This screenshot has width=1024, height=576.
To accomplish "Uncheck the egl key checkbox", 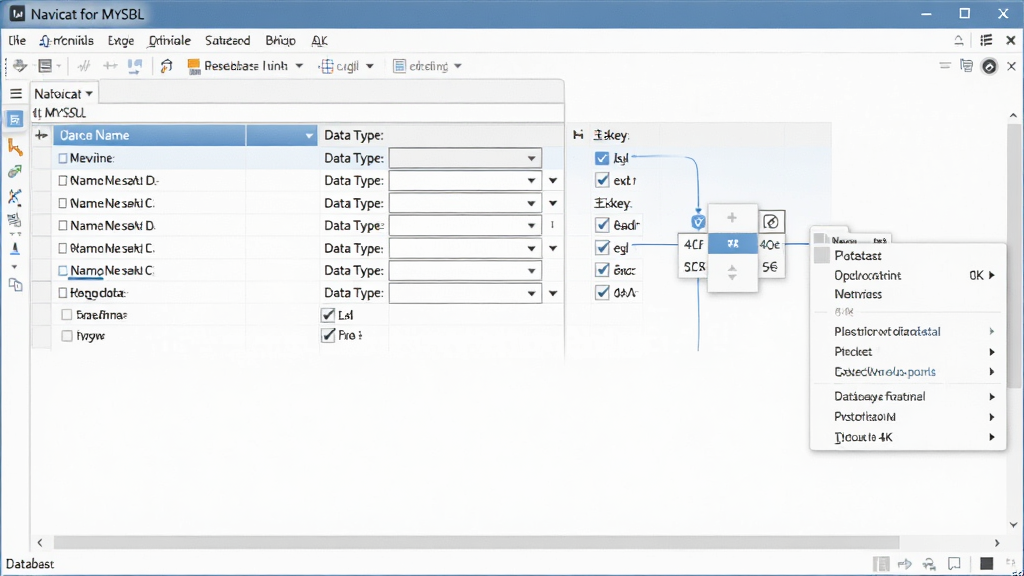I will click(x=602, y=248).
